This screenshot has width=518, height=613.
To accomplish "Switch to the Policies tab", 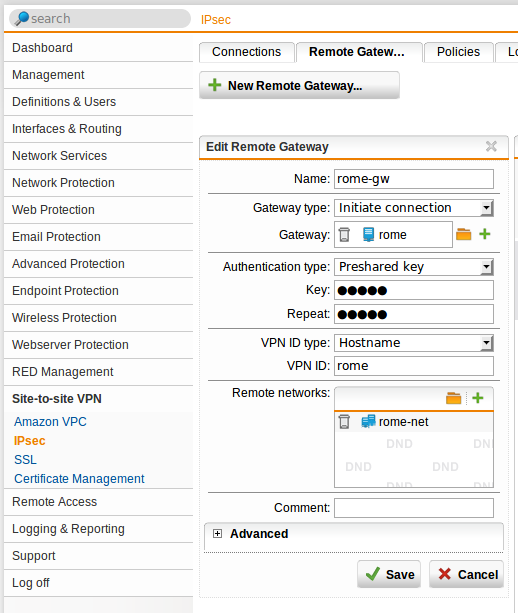I will (x=459, y=52).
